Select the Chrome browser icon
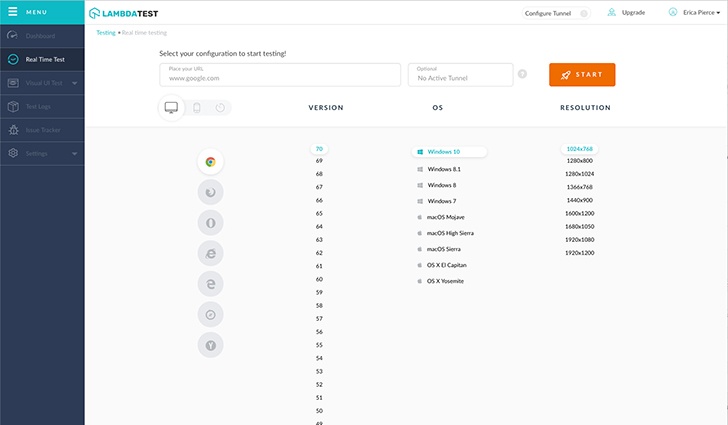728x425 pixels. [210, 161]
